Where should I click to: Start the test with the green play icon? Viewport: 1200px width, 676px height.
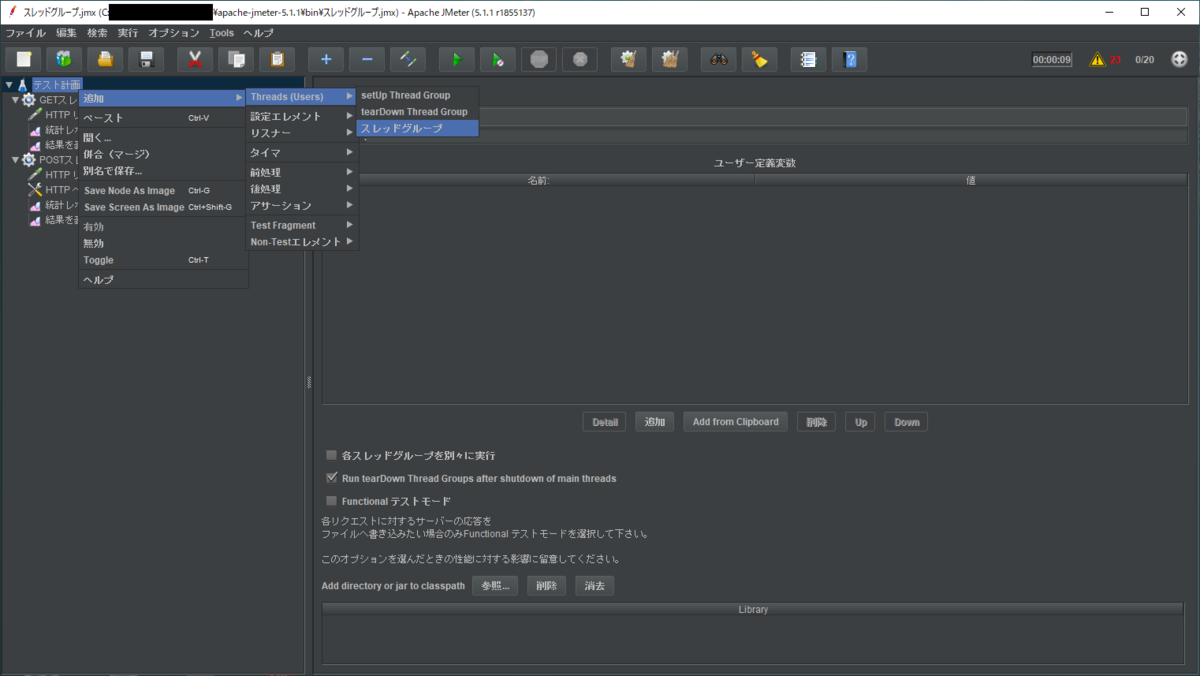point(456,59)
